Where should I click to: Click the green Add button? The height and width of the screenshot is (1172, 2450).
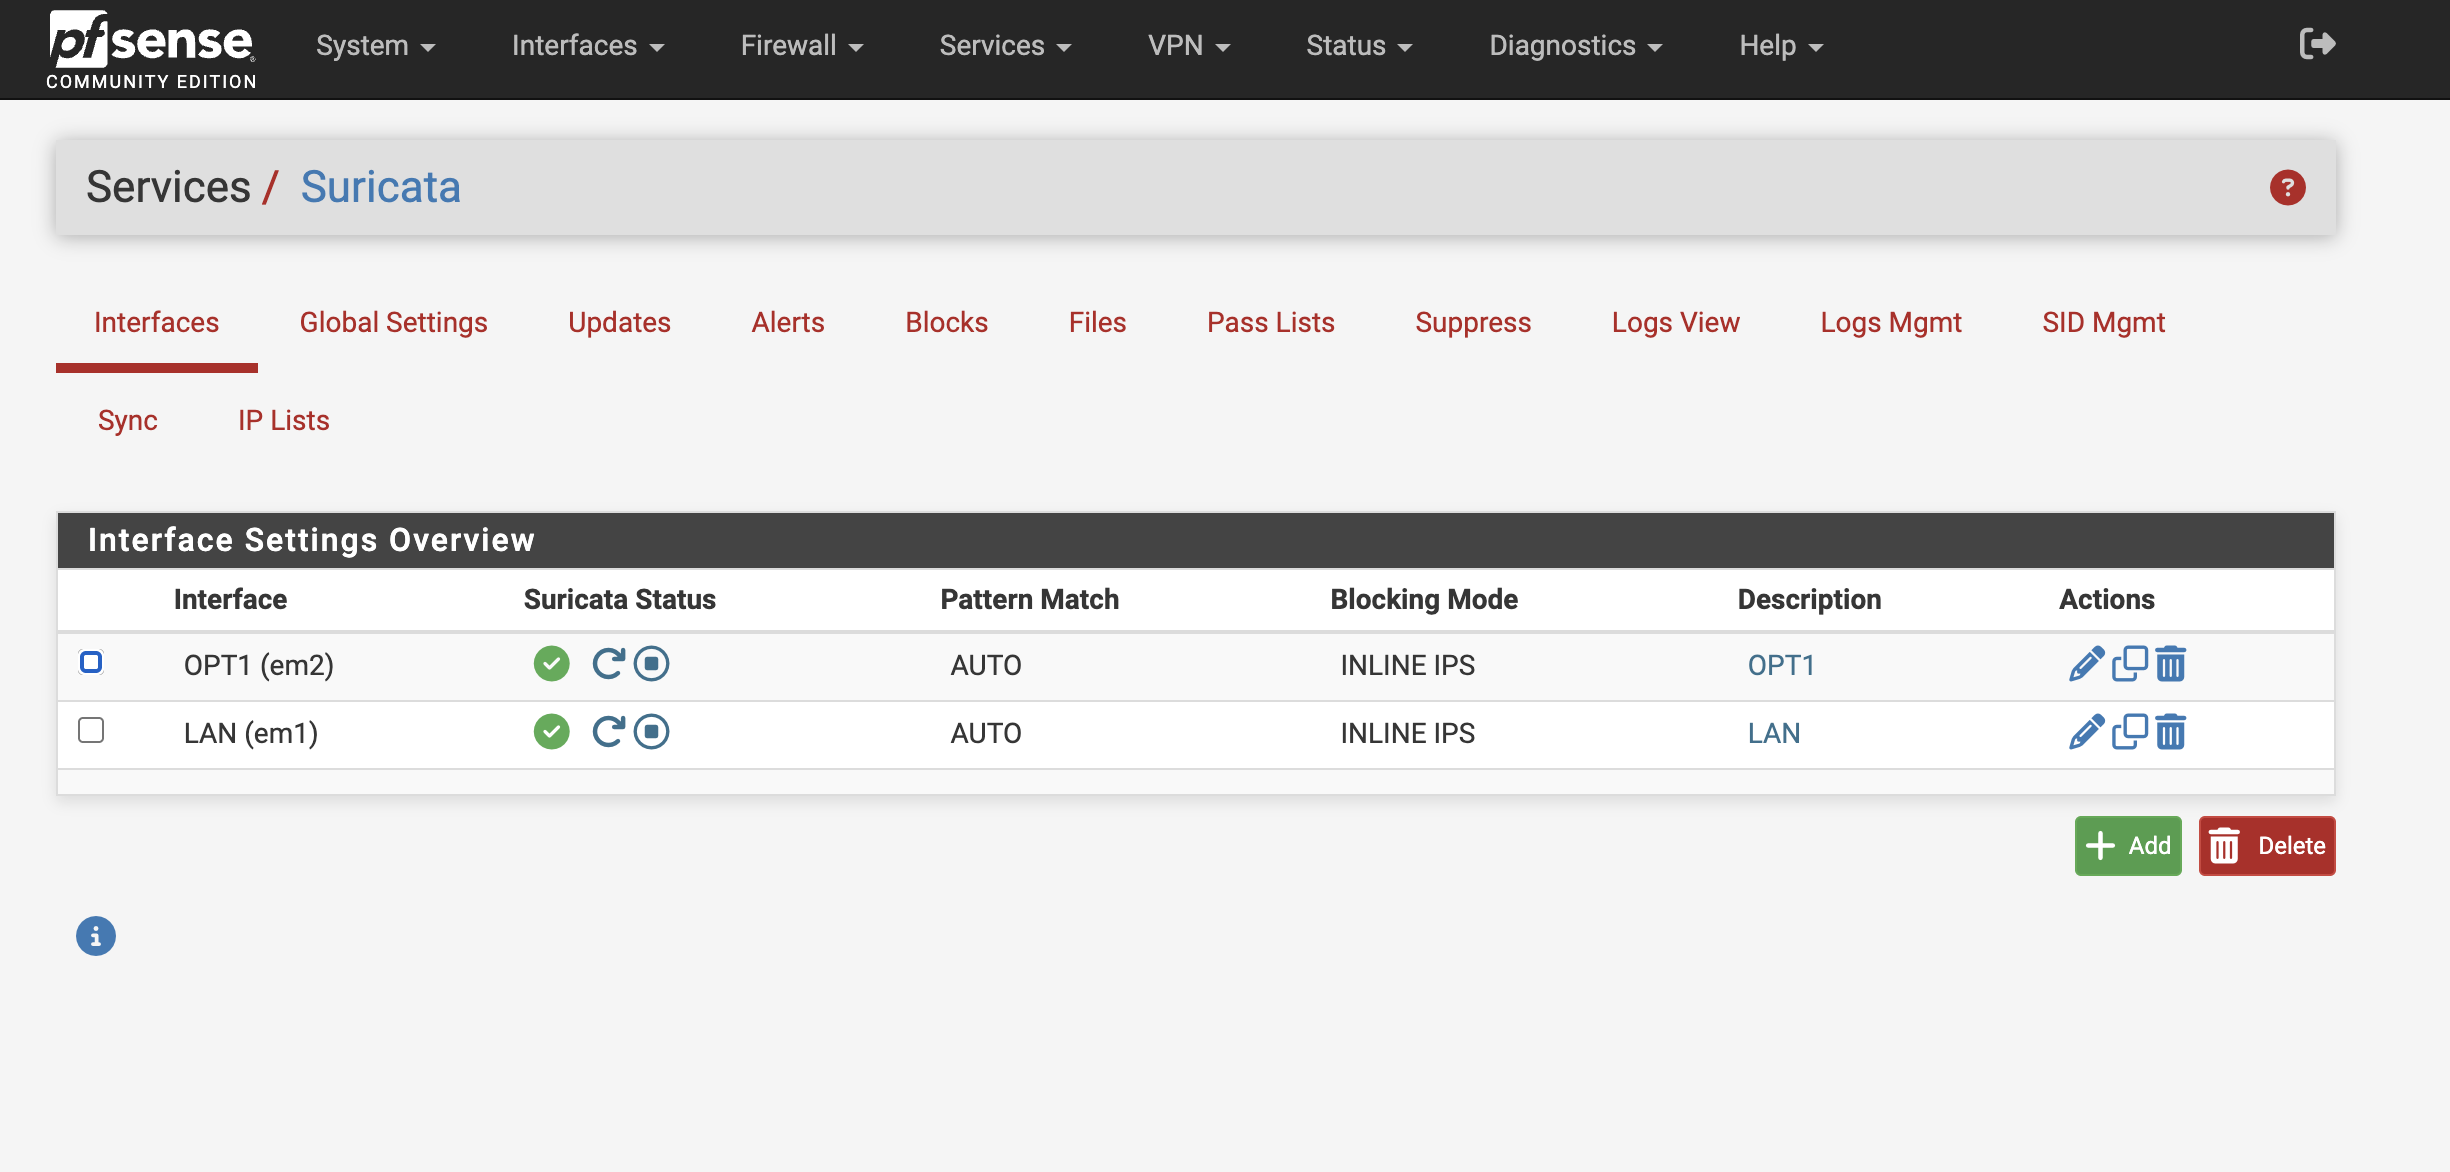pyautogui.click(x=2127, y=846)
